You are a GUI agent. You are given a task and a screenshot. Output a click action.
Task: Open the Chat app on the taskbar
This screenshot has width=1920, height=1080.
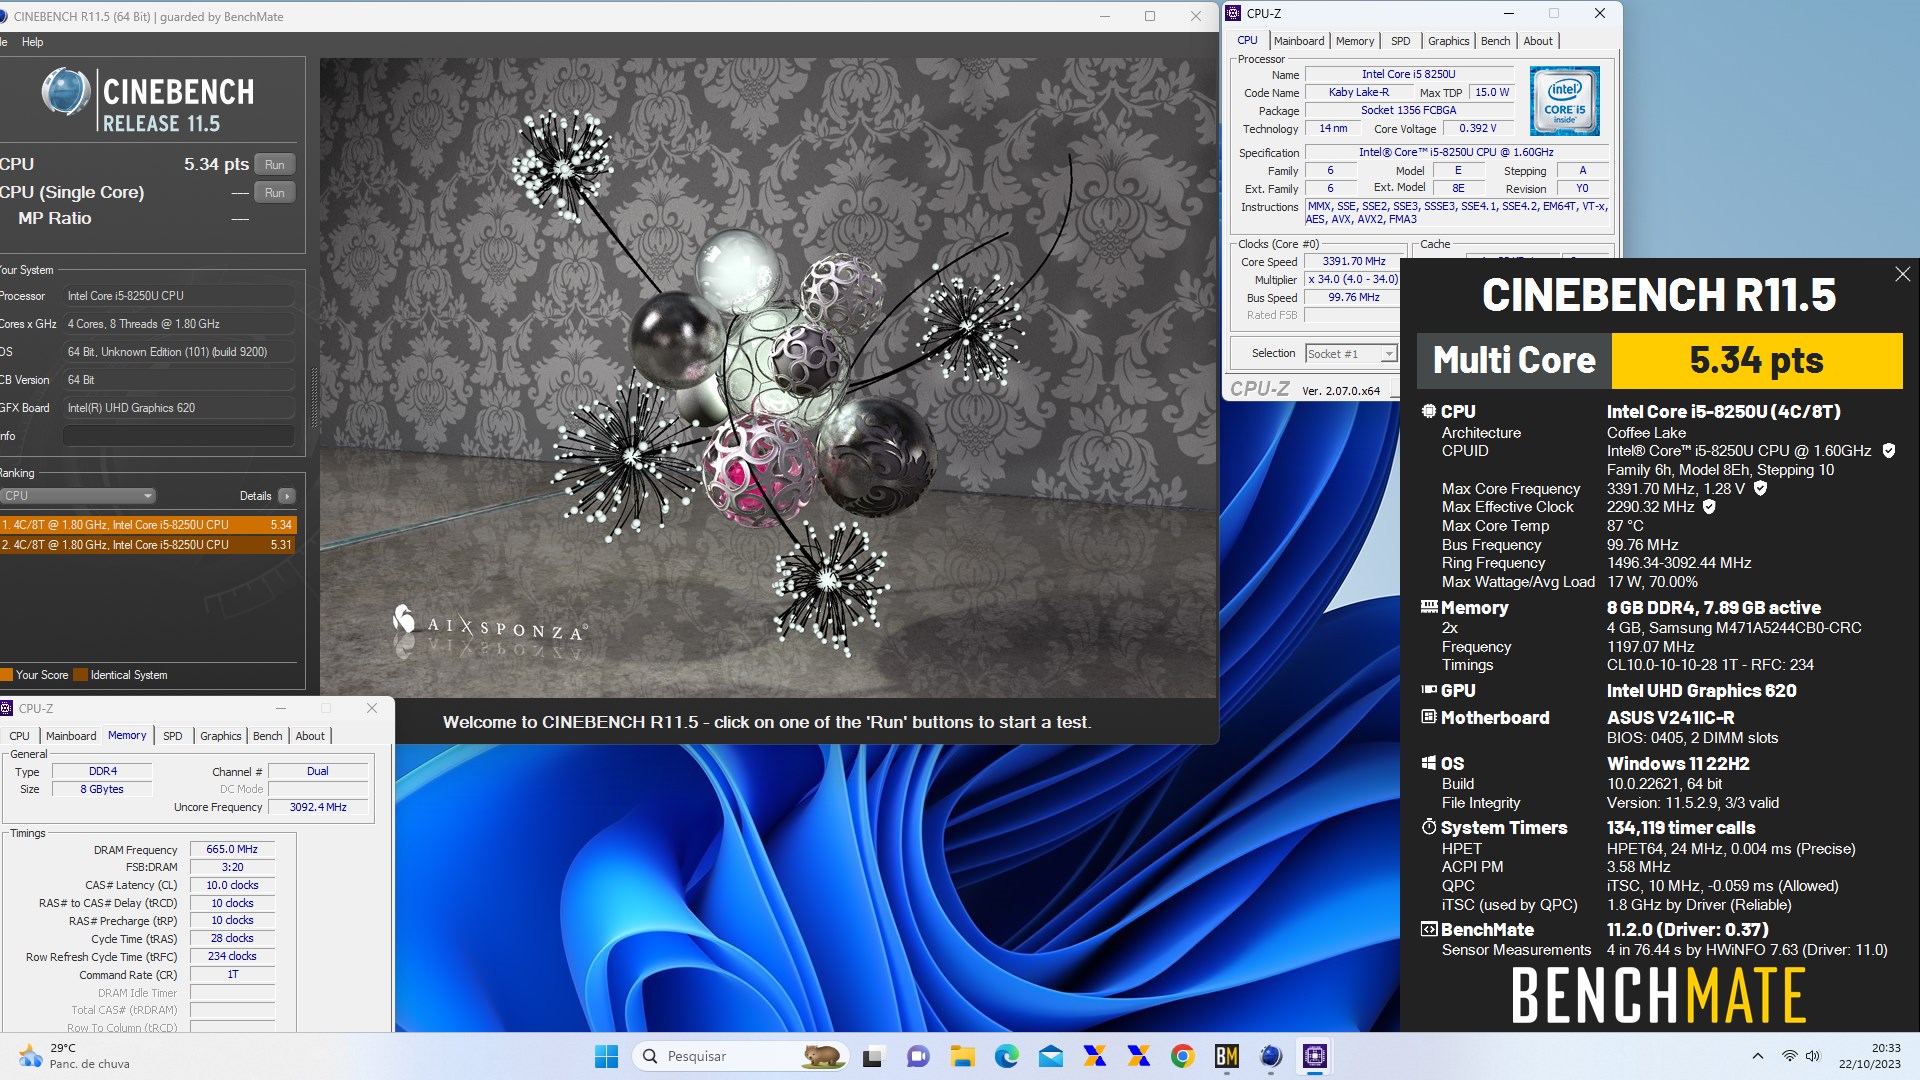(918, 1056)
